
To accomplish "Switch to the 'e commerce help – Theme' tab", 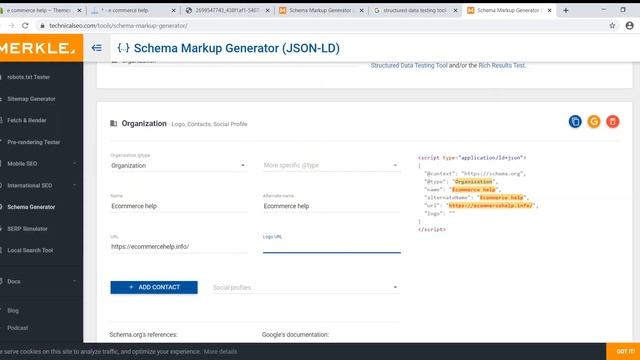I will tap(38, 11).
